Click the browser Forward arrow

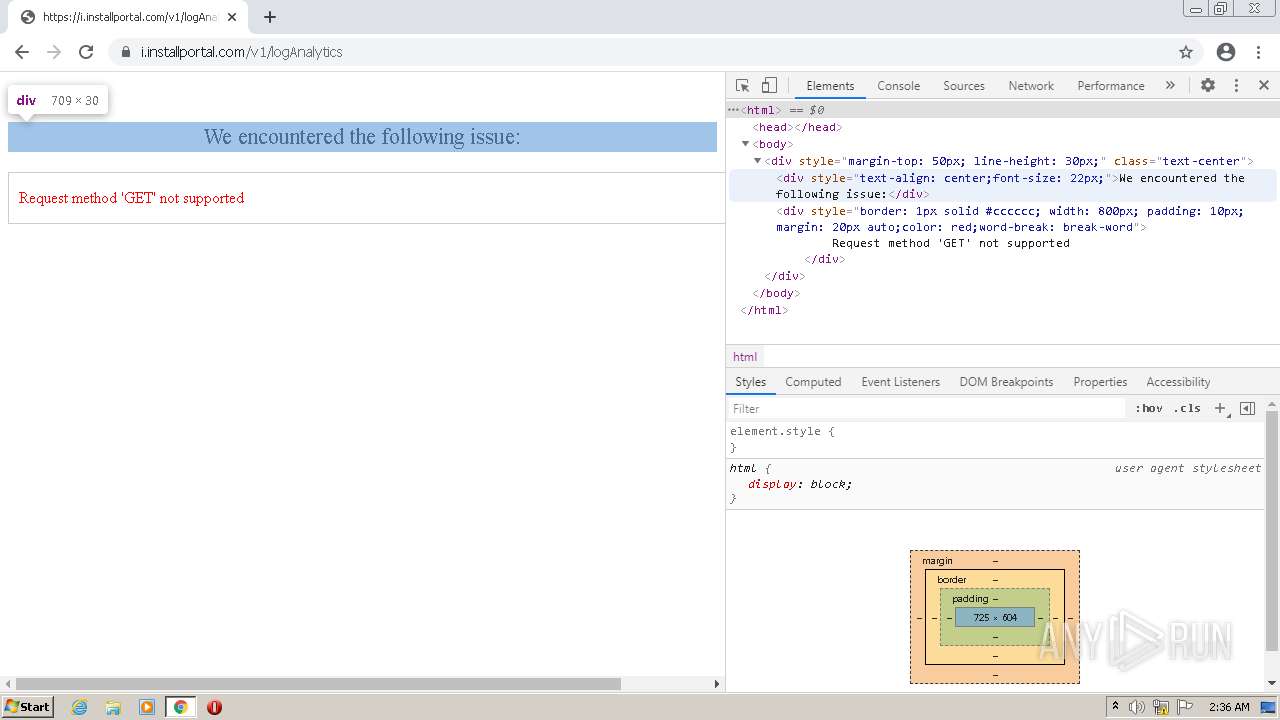pyautogui.click(x=54, y=52)
